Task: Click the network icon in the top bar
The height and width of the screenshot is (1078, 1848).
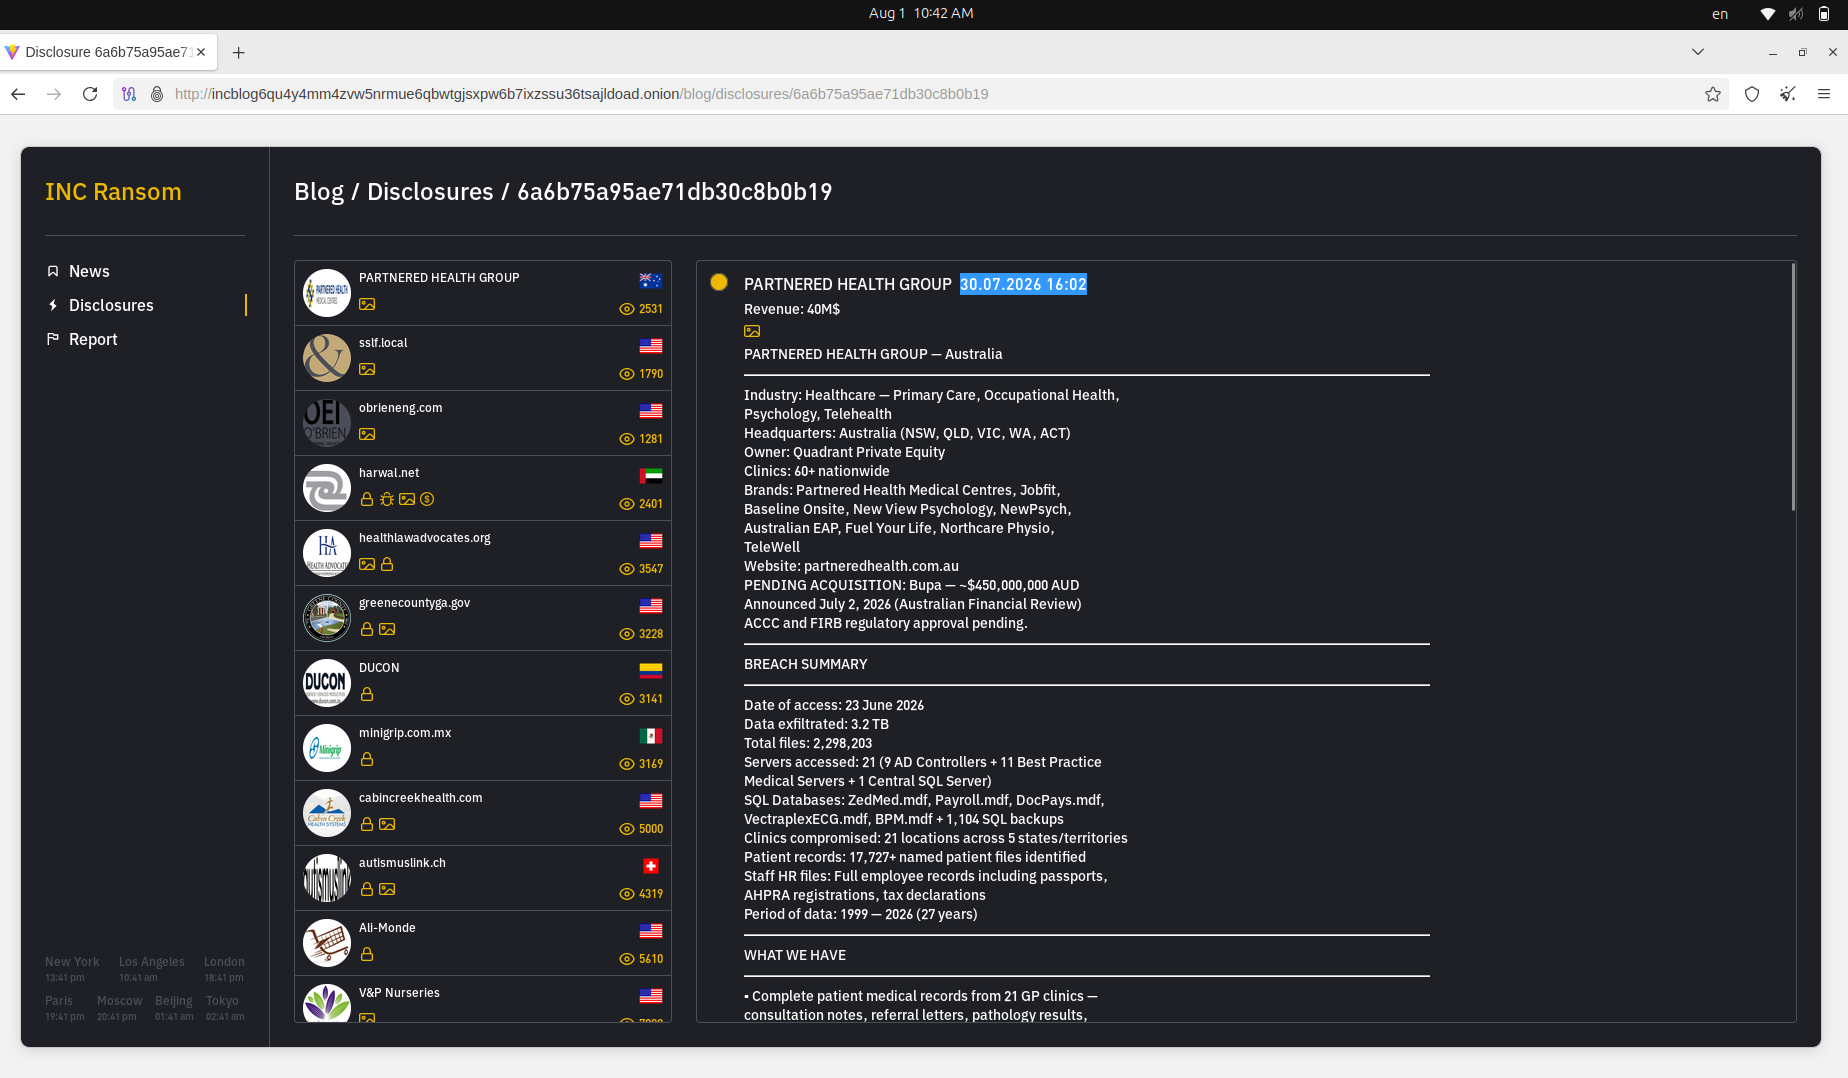Action: (x=1768, y=14)
